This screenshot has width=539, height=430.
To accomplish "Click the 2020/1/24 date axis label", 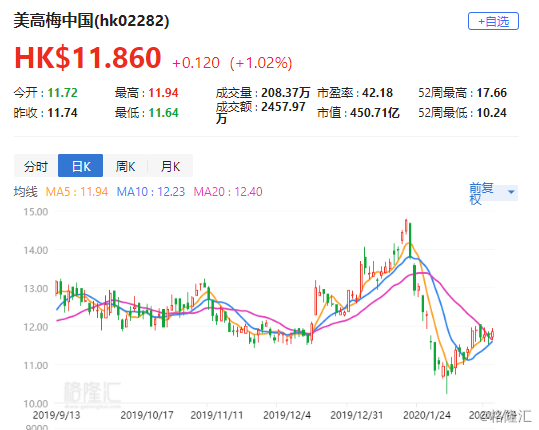I will pos(427,415).
